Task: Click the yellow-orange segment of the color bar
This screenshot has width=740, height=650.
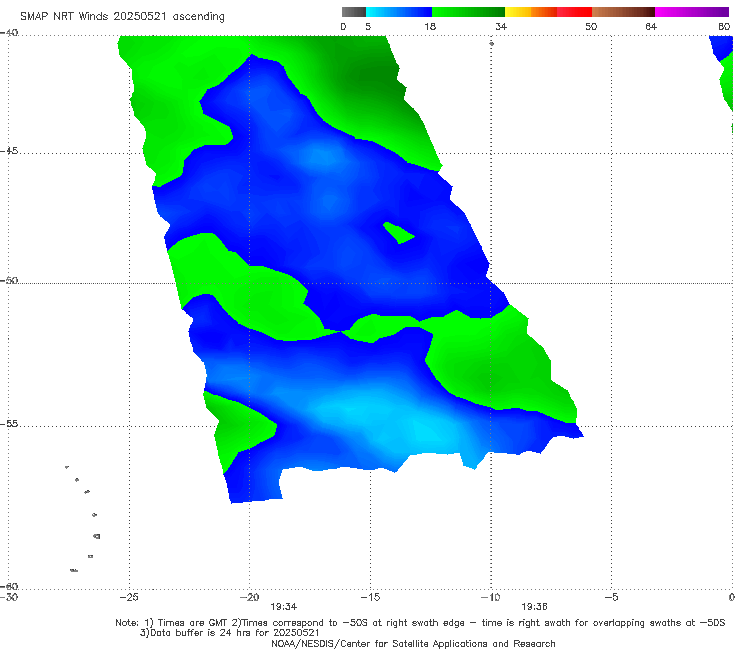Action: pos(531,12)
